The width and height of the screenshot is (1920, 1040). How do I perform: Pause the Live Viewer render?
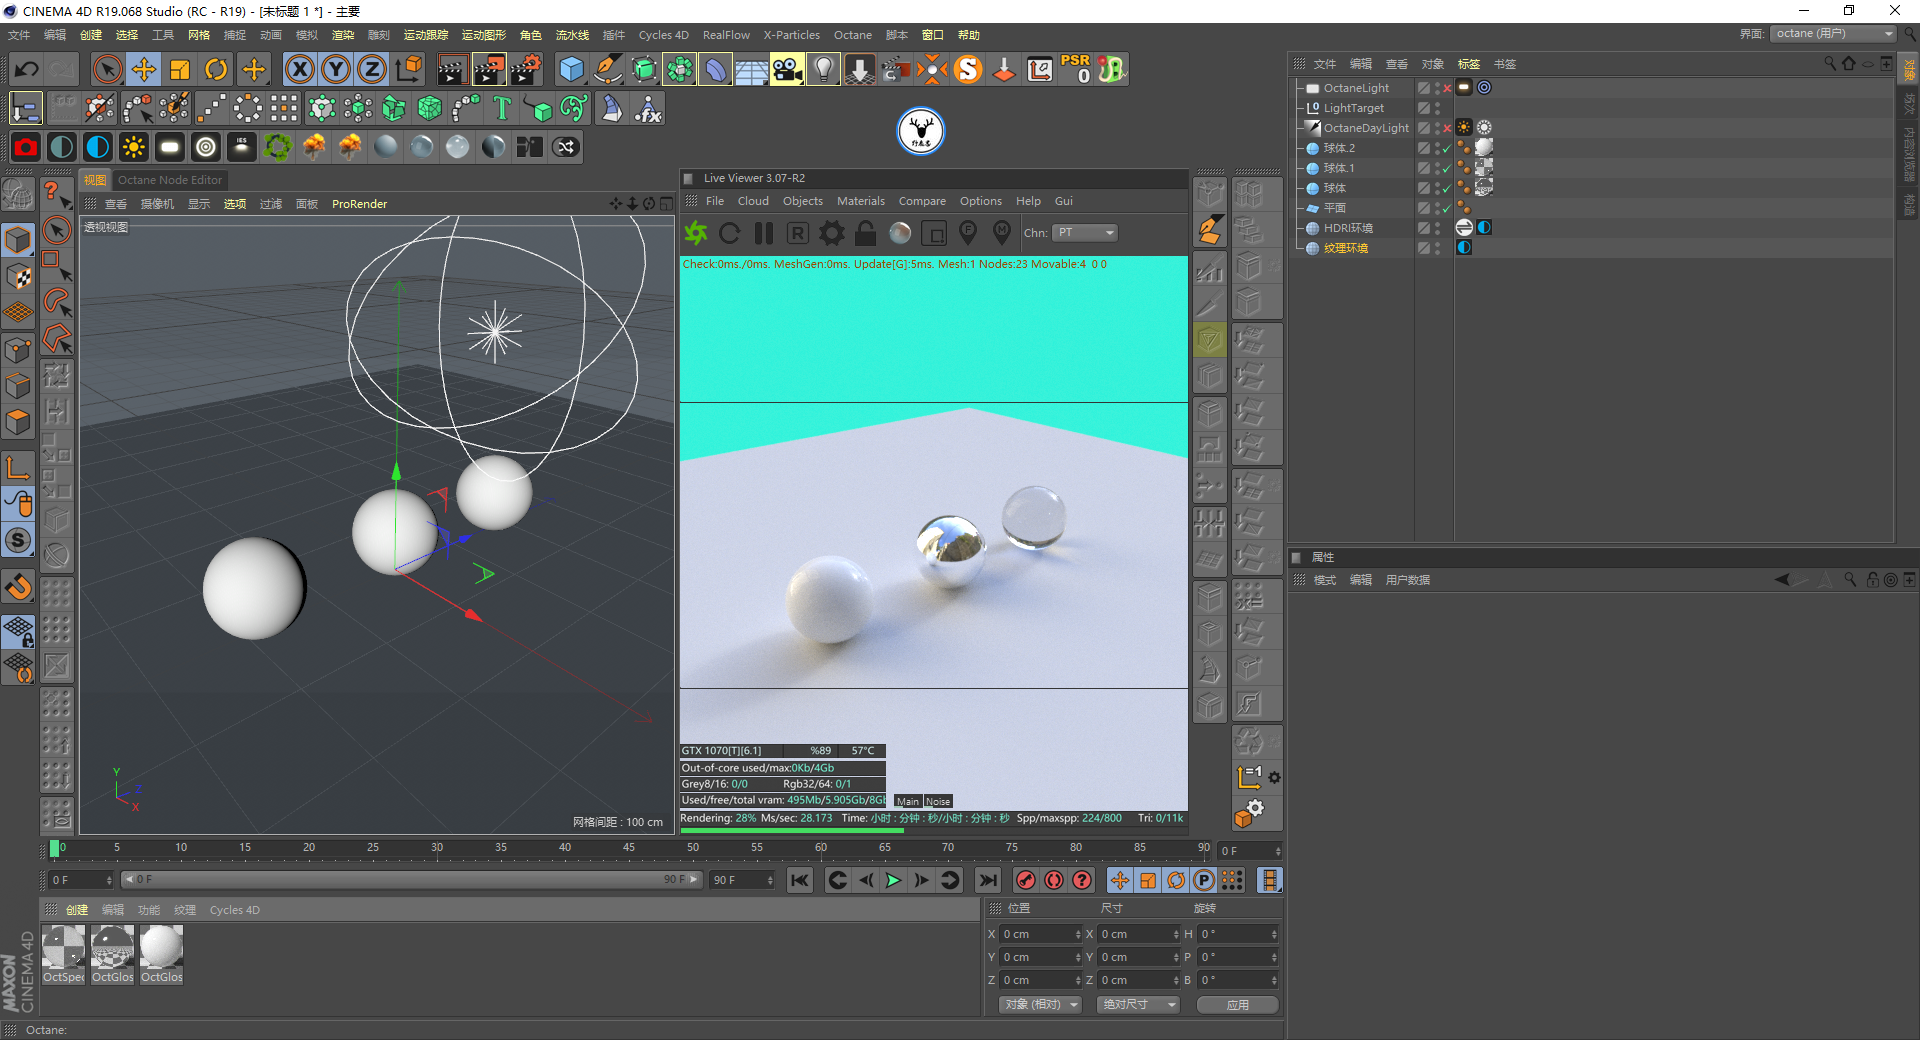pos(764,233)
